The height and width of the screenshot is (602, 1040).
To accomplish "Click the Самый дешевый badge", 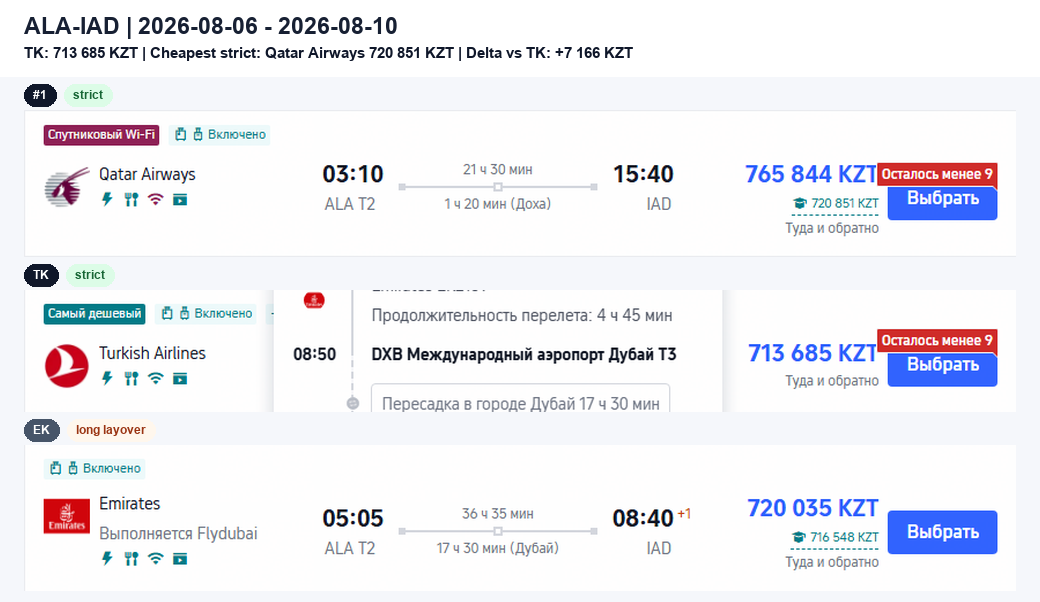I will pyautogui.click(x=95, y=314).
